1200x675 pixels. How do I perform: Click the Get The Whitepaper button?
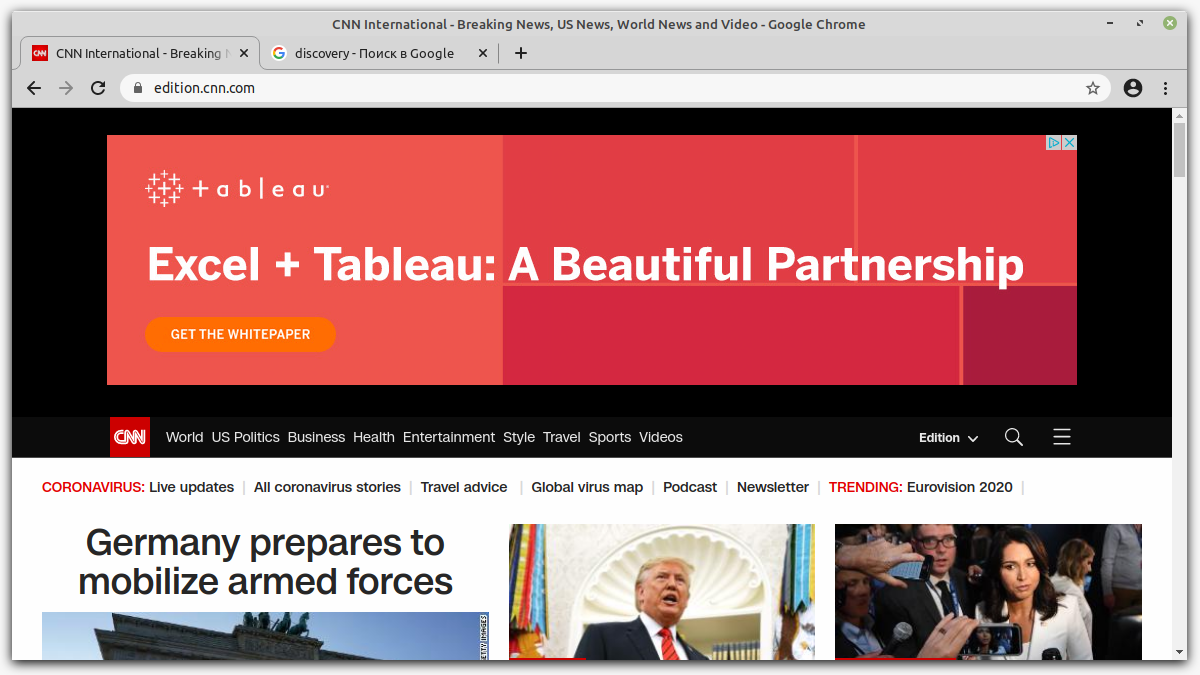pyautogui.click(x=240, y=334)
